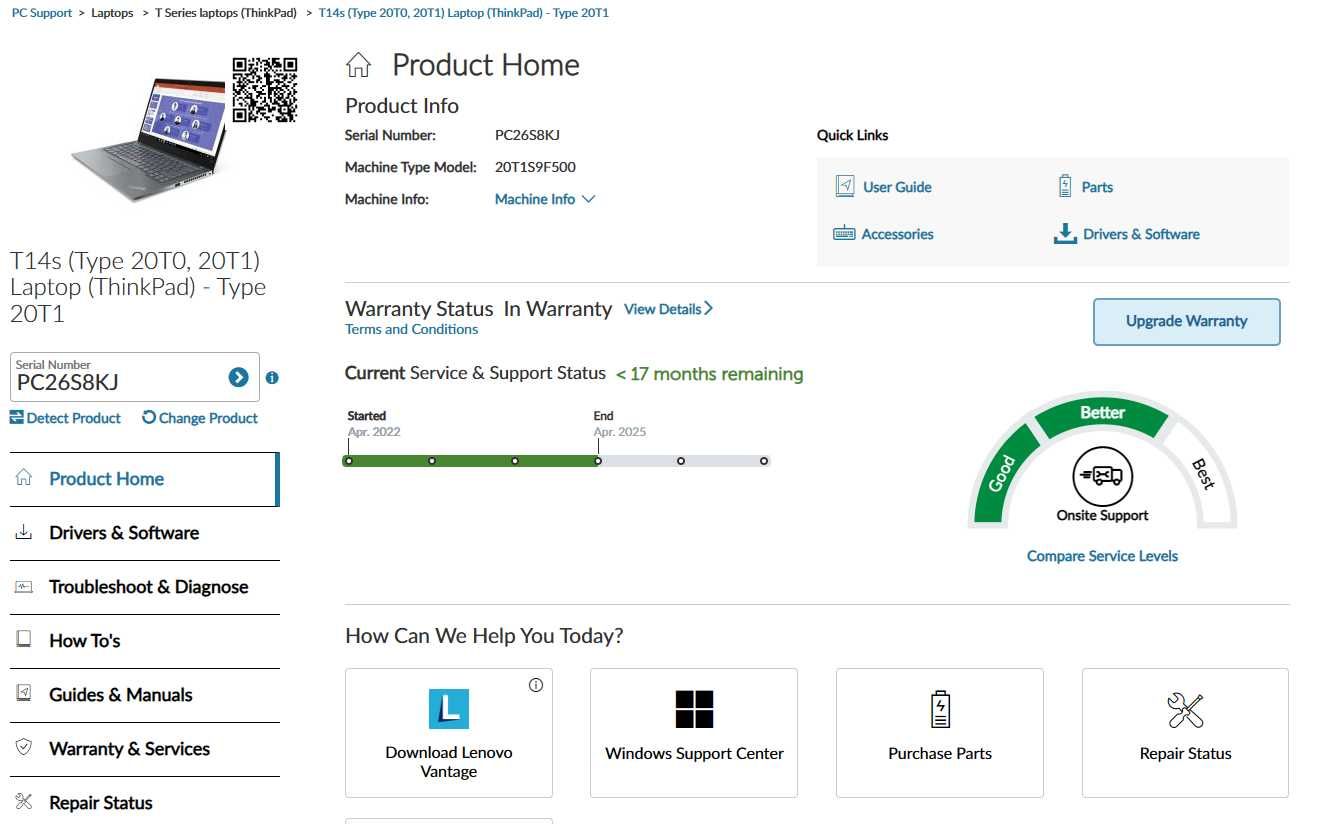The image size is (1325, 824).
Task: Click the Started Apr. 2022 timeline marker
Action: 348,461
